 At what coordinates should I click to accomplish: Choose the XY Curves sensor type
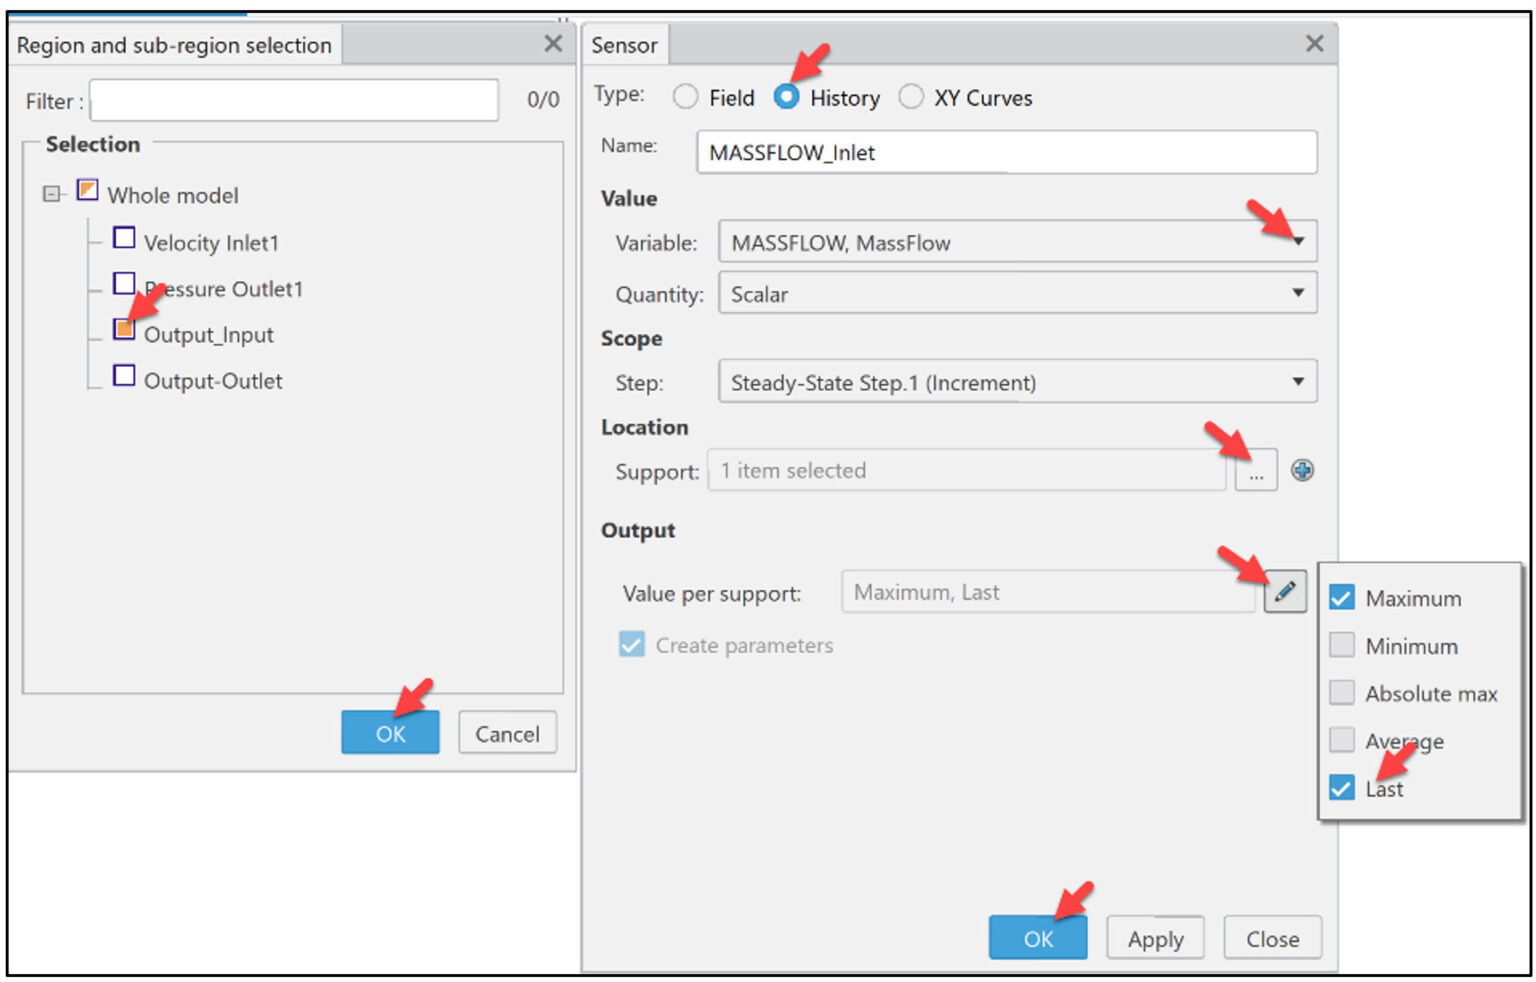point(912,97)
